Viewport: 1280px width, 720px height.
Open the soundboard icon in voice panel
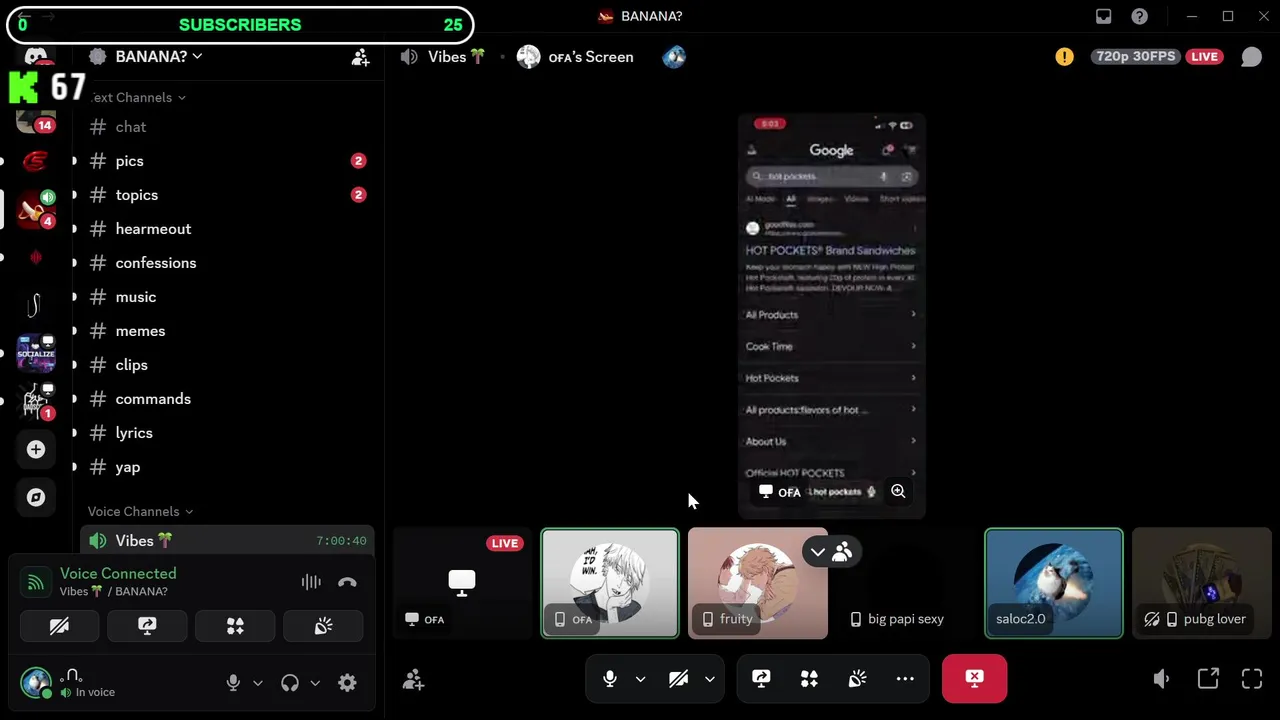point(323,626)
